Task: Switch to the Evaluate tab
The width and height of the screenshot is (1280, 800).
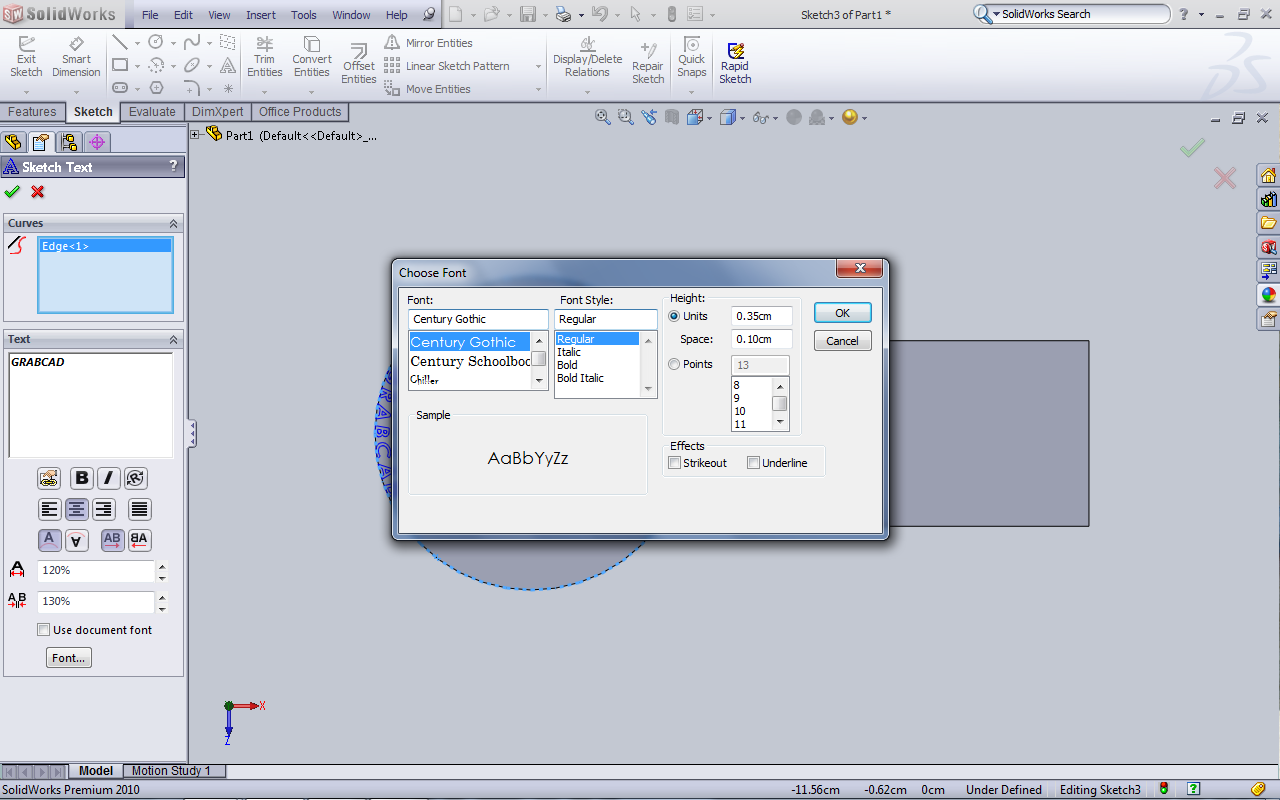Action: point(152,112)
